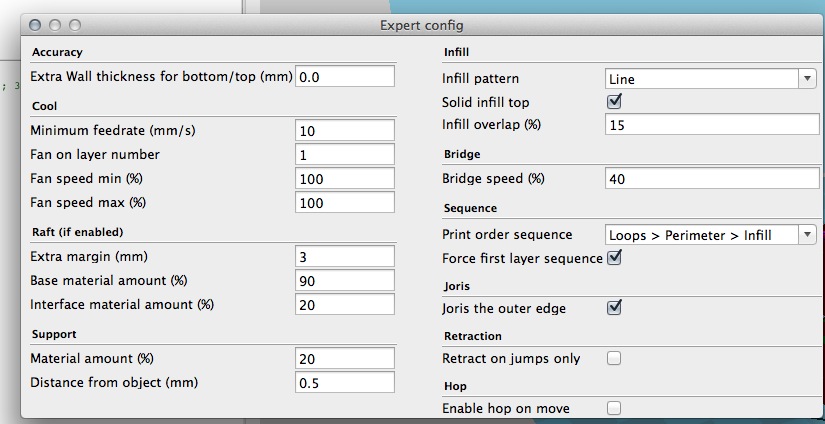Click the Distance from object field
Screen dimensions: 825x424
pyautogui.click(x=345, y=383)
